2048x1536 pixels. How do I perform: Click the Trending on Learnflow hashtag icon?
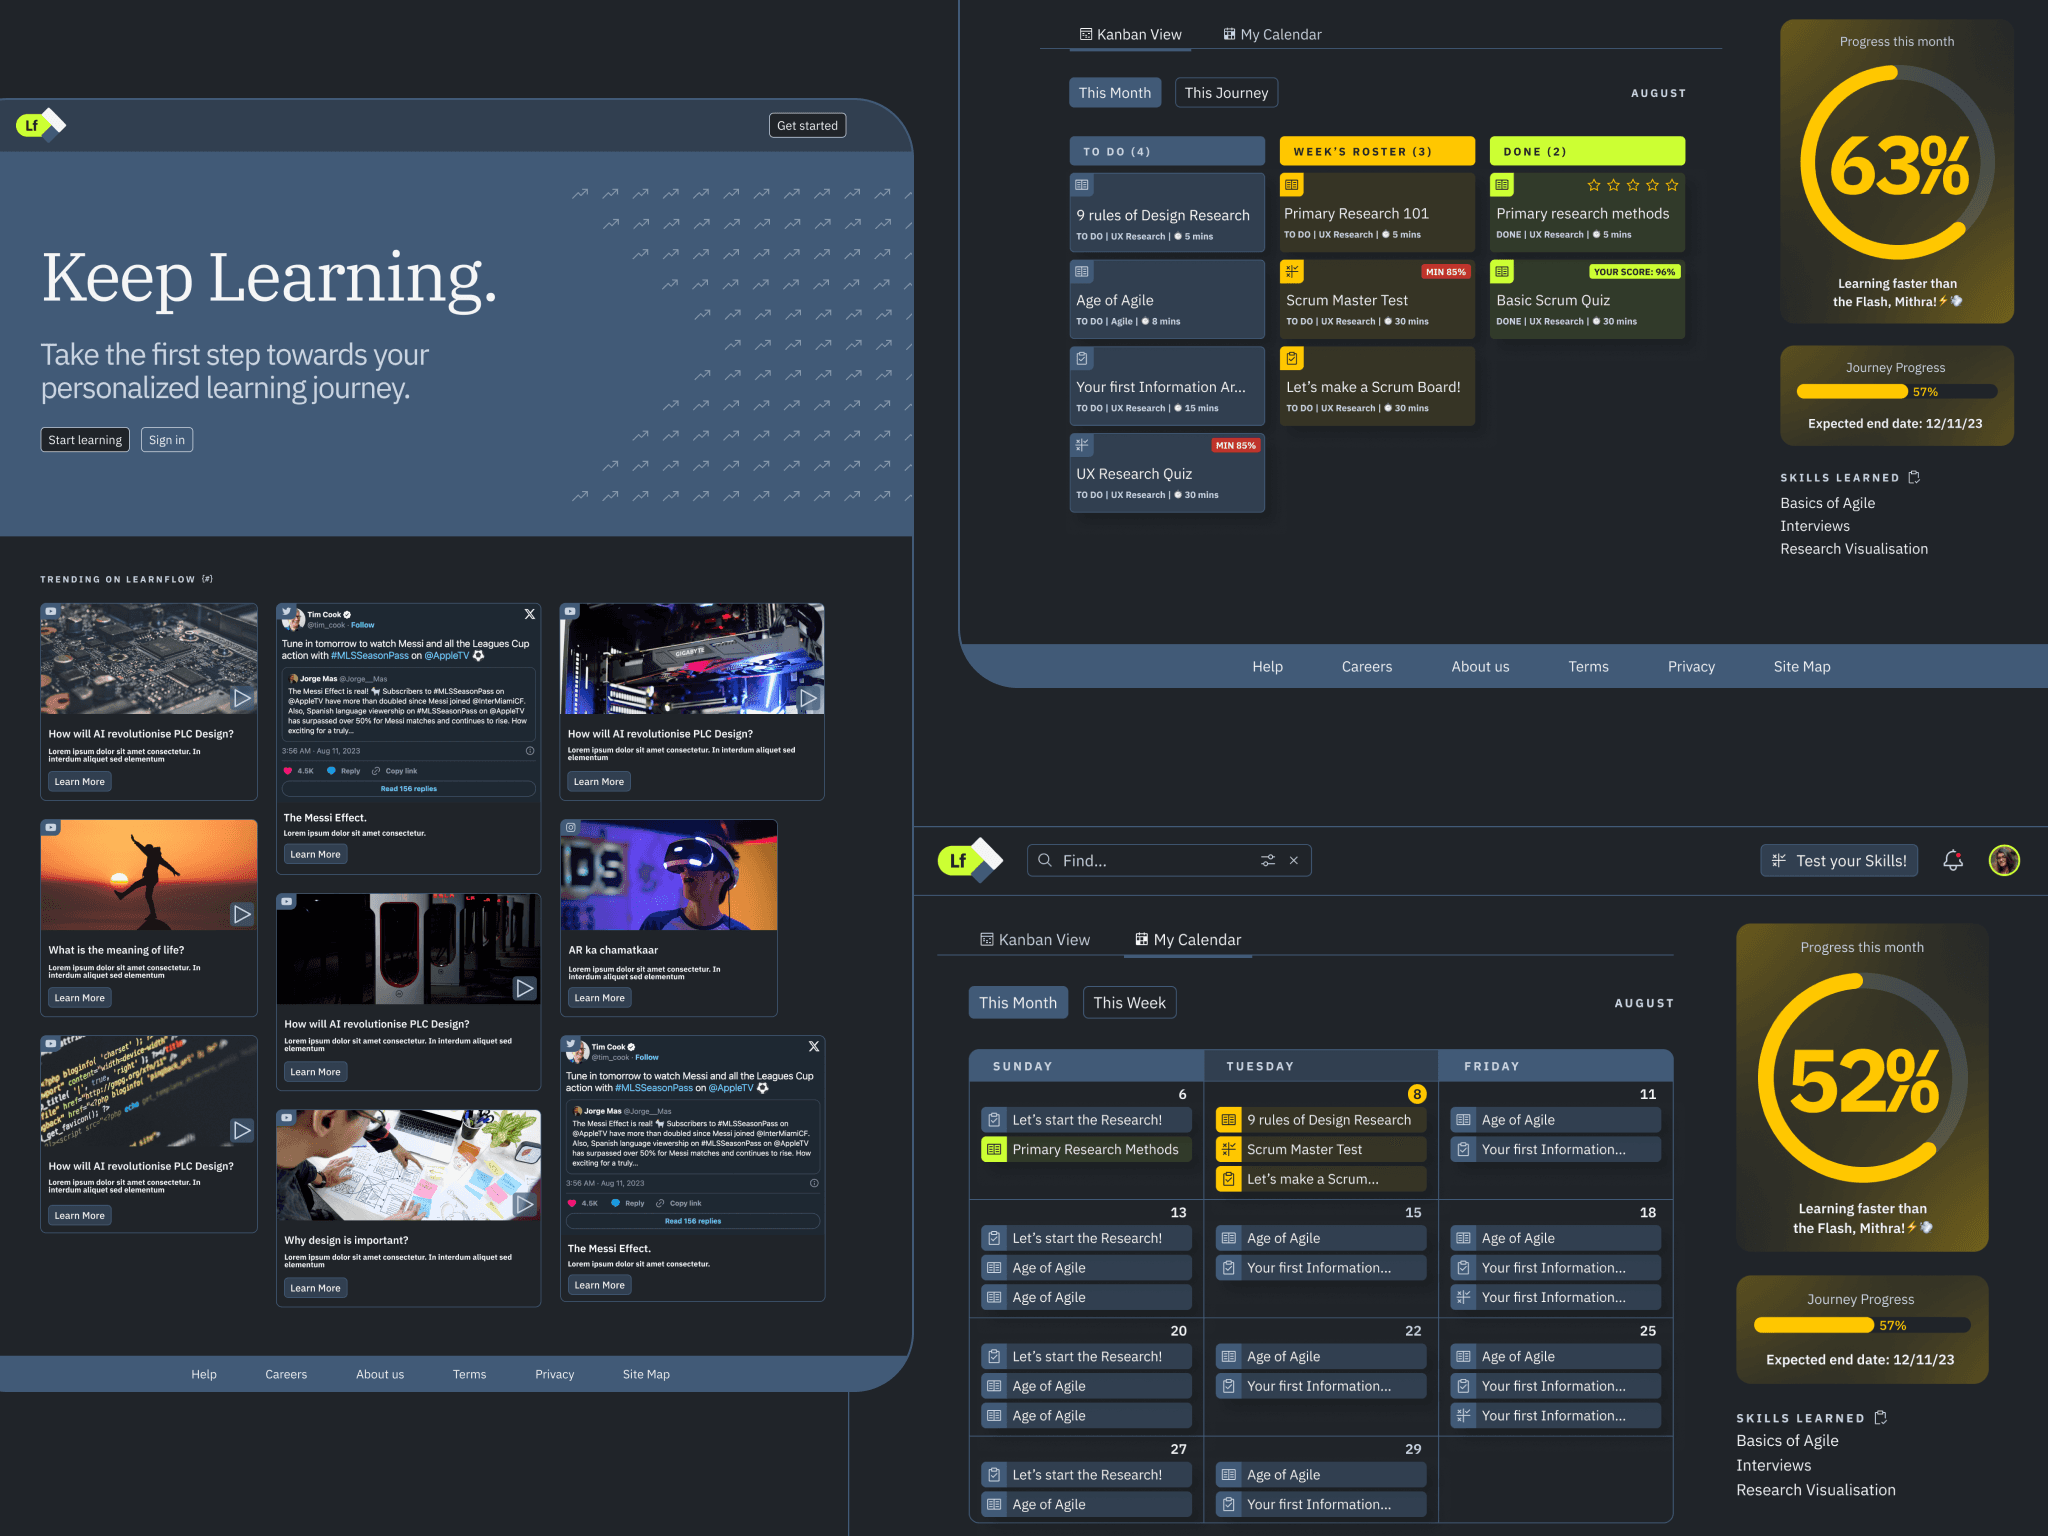pos(207,579)
